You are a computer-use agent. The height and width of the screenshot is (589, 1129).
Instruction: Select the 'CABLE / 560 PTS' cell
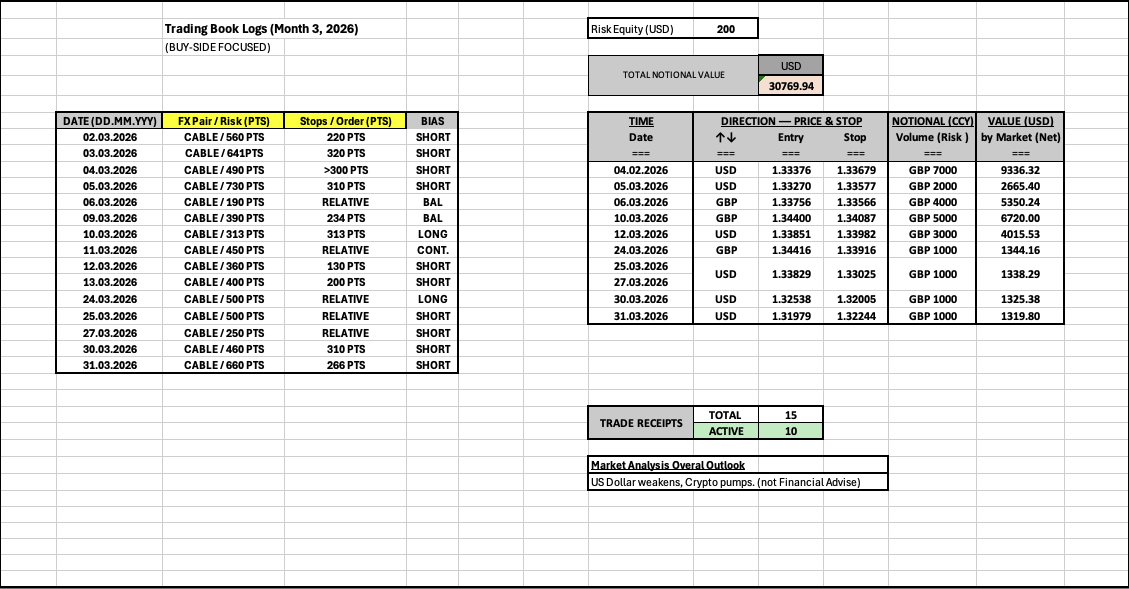[224, 137]
